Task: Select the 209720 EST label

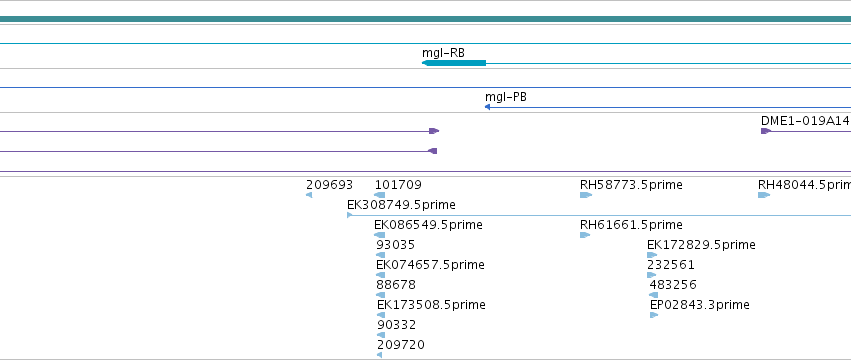Action: [x=401, y=345]
